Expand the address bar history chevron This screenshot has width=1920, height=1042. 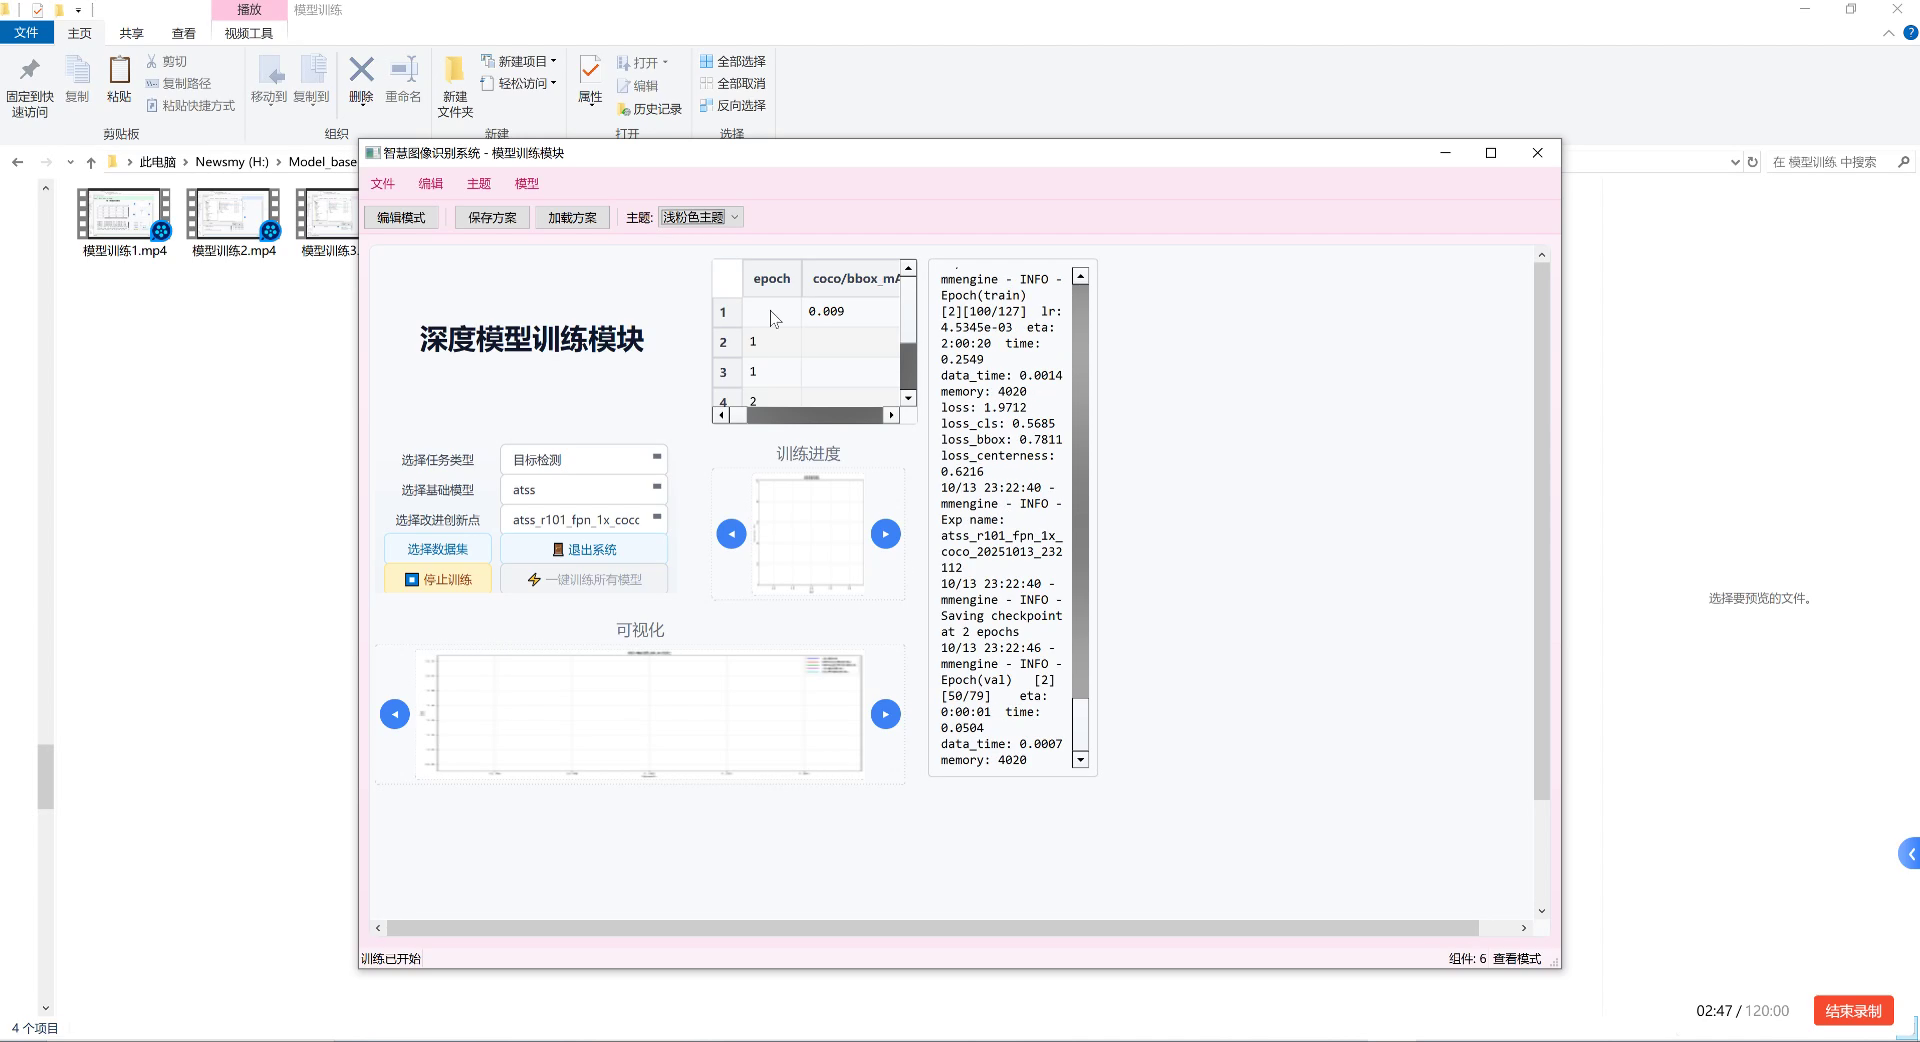point(1735,162)
